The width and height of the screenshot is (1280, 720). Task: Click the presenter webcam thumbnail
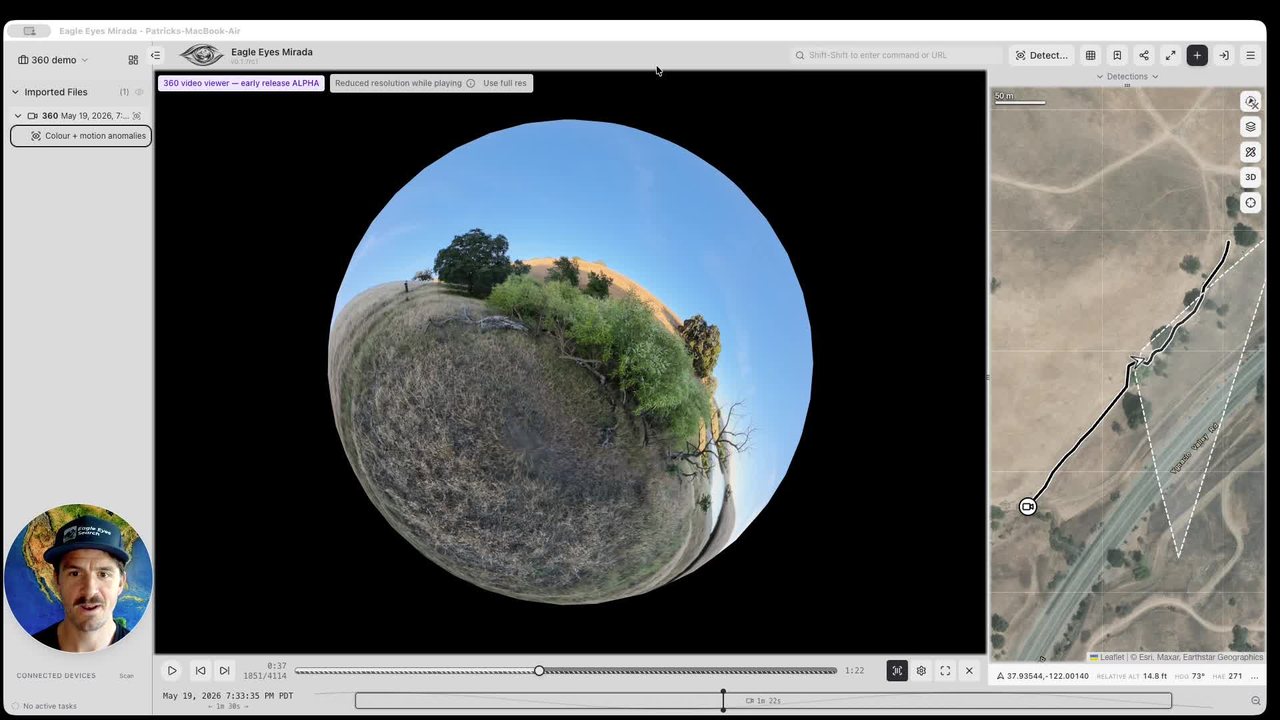(x=78, y=579)
